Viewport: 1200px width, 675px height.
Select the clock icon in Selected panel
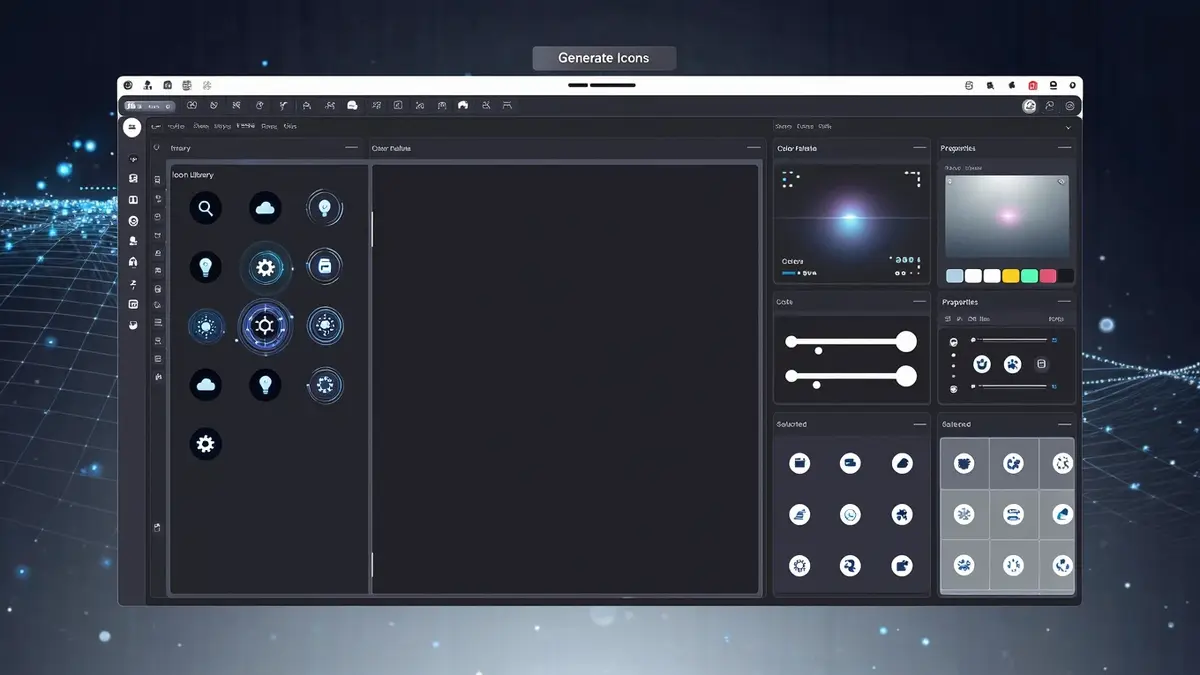coord(850,514)
